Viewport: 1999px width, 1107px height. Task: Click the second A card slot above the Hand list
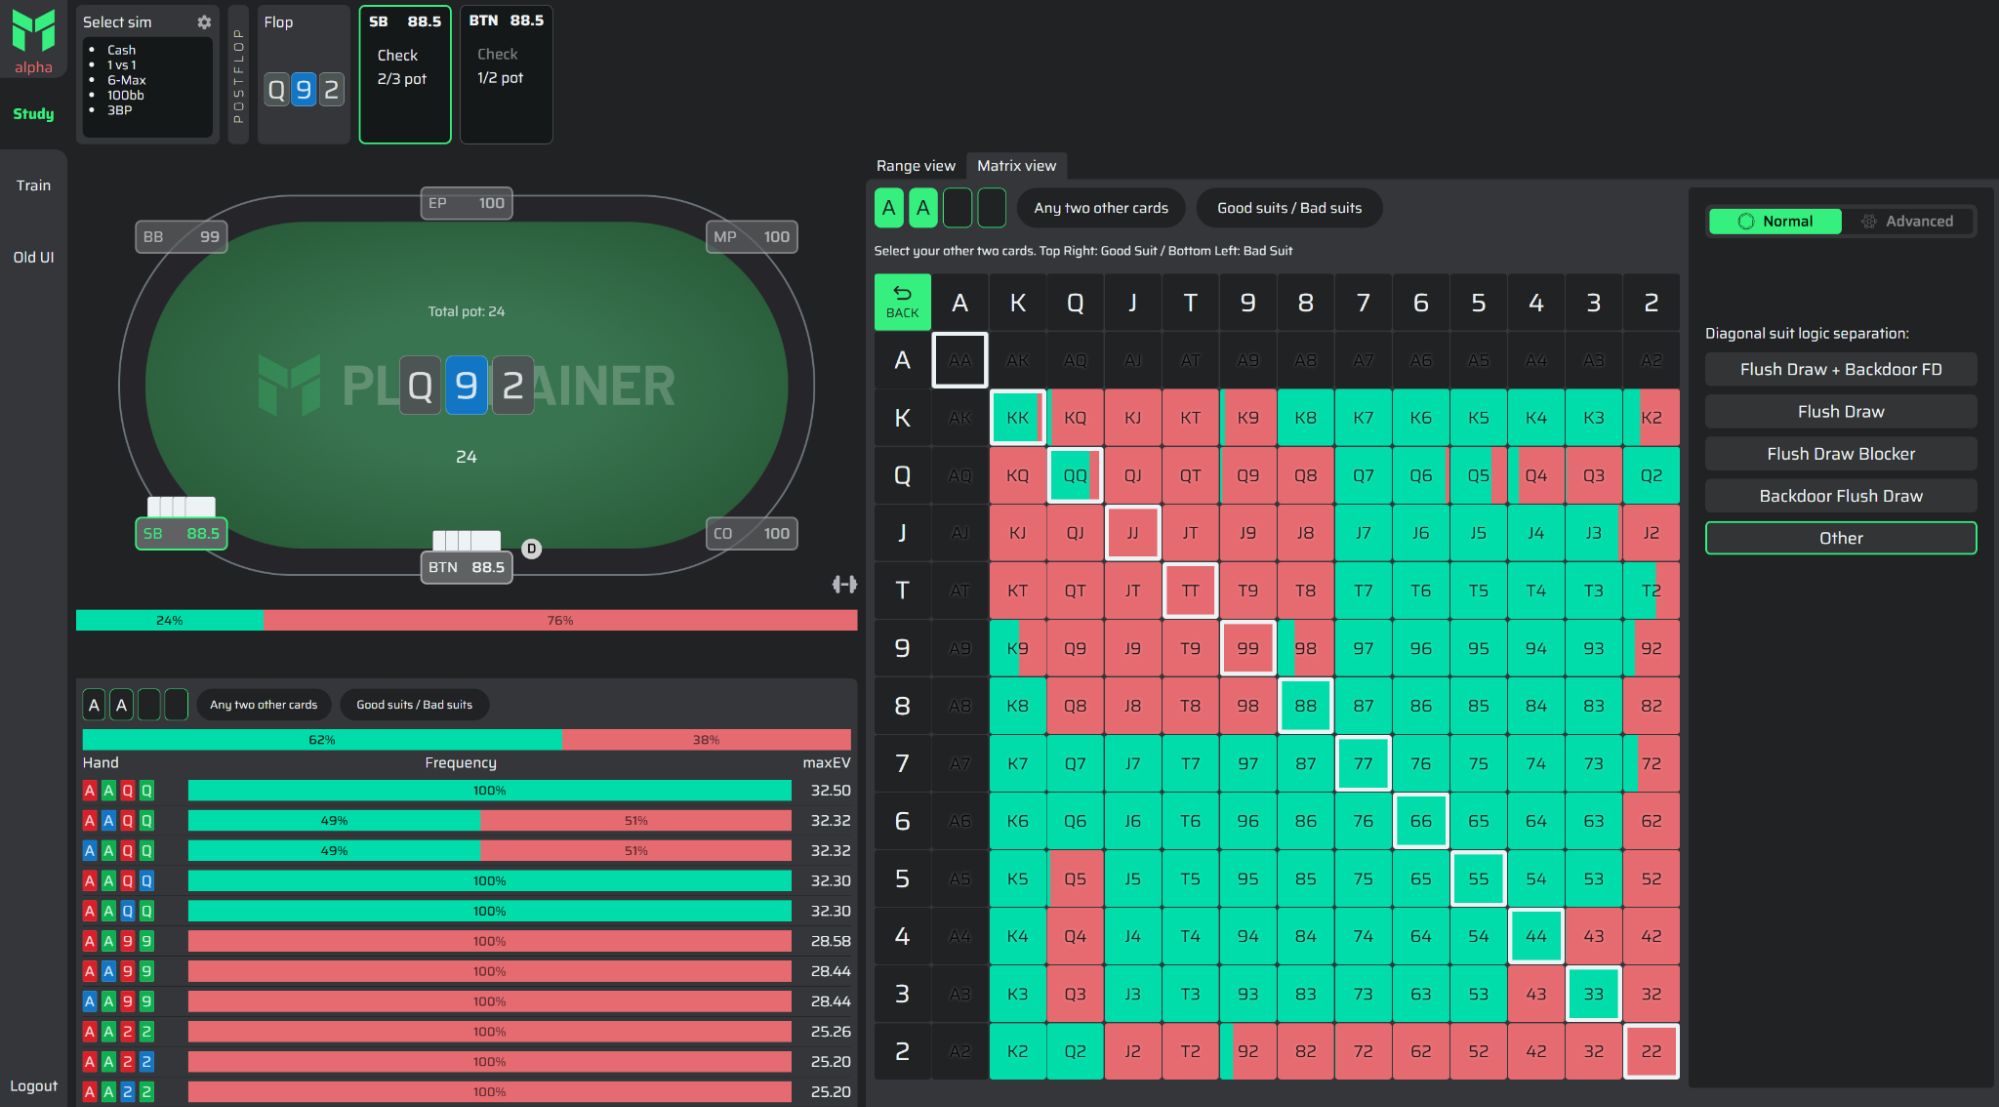tap(121, 705)
